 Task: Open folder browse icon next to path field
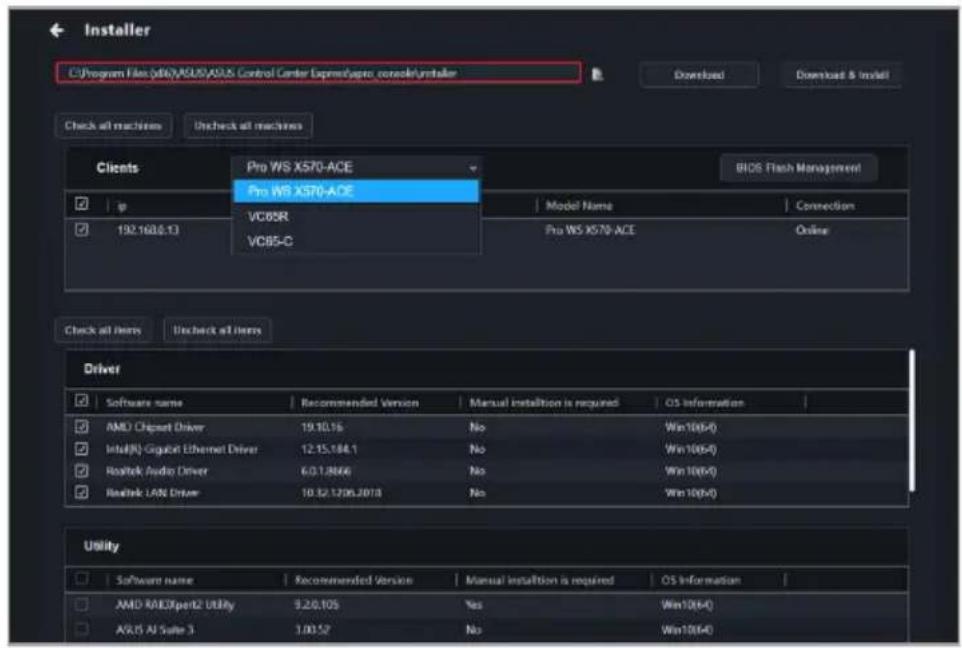coord(597,74)
